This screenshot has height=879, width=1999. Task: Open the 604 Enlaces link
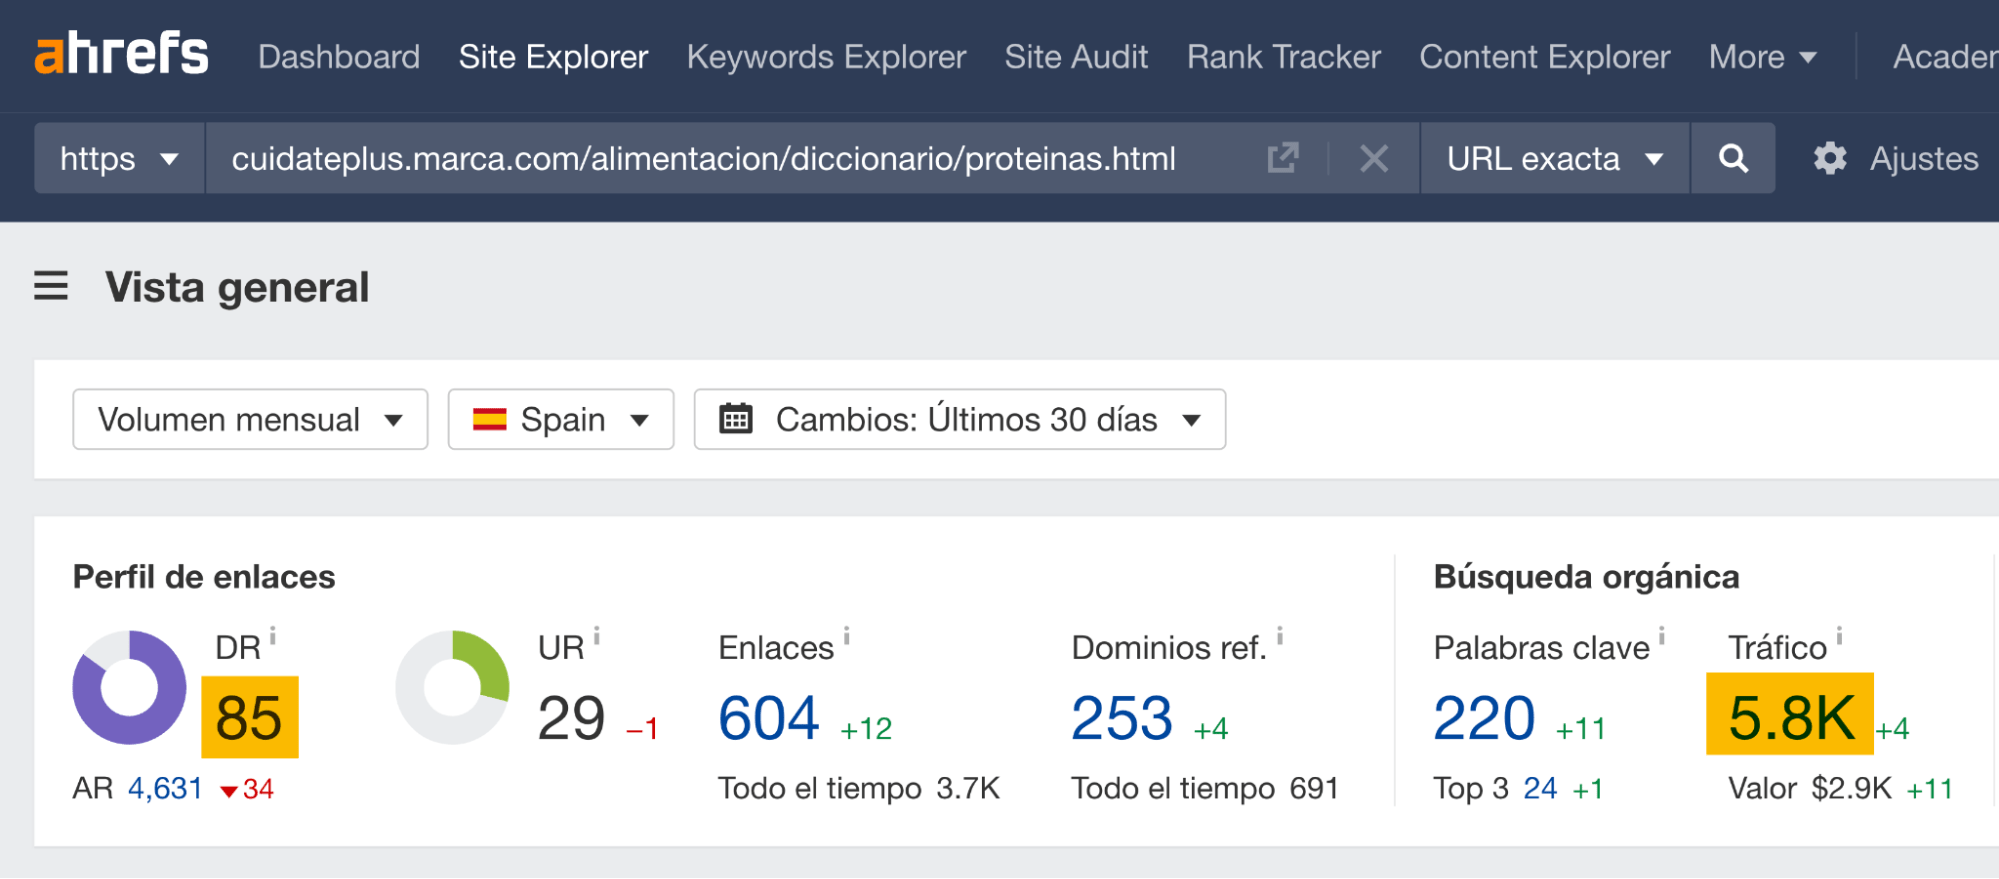(768, 718)
